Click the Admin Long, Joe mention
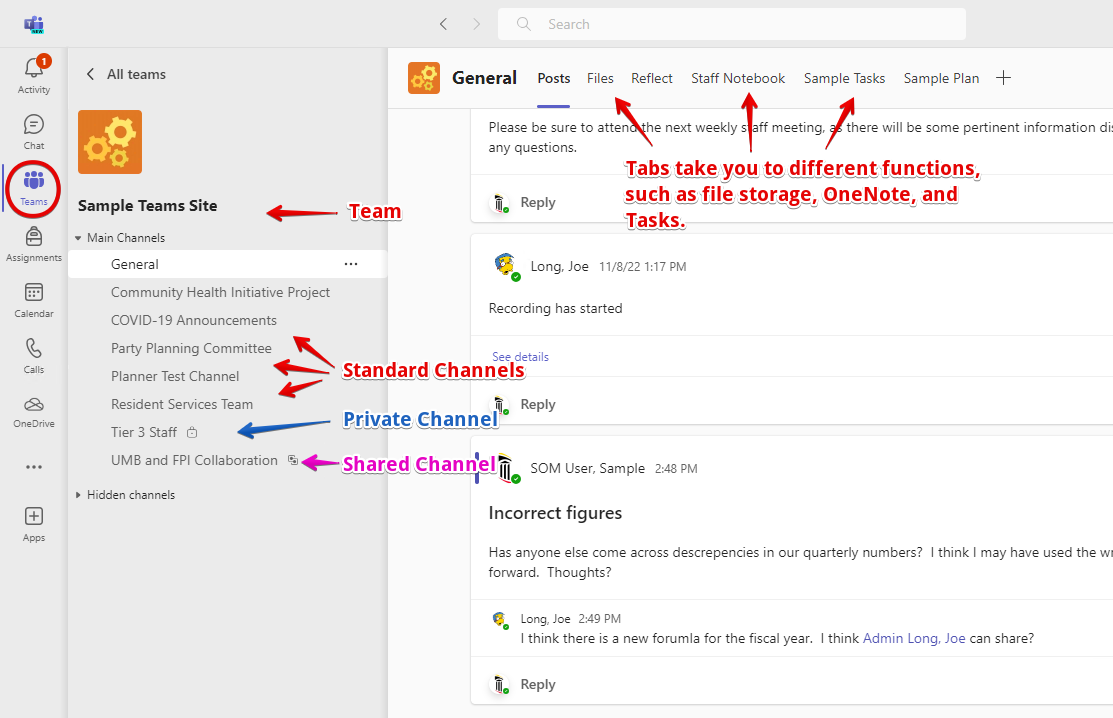 (914, 638)
